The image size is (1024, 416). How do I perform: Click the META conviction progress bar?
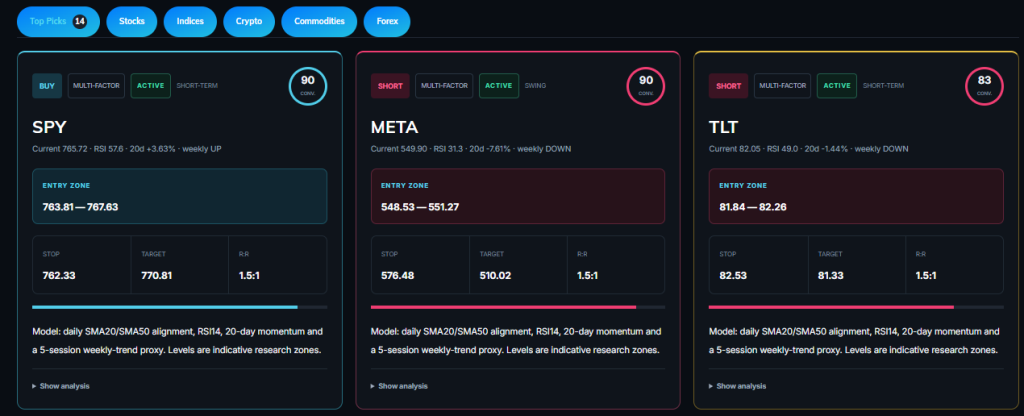tap(518, 307)
